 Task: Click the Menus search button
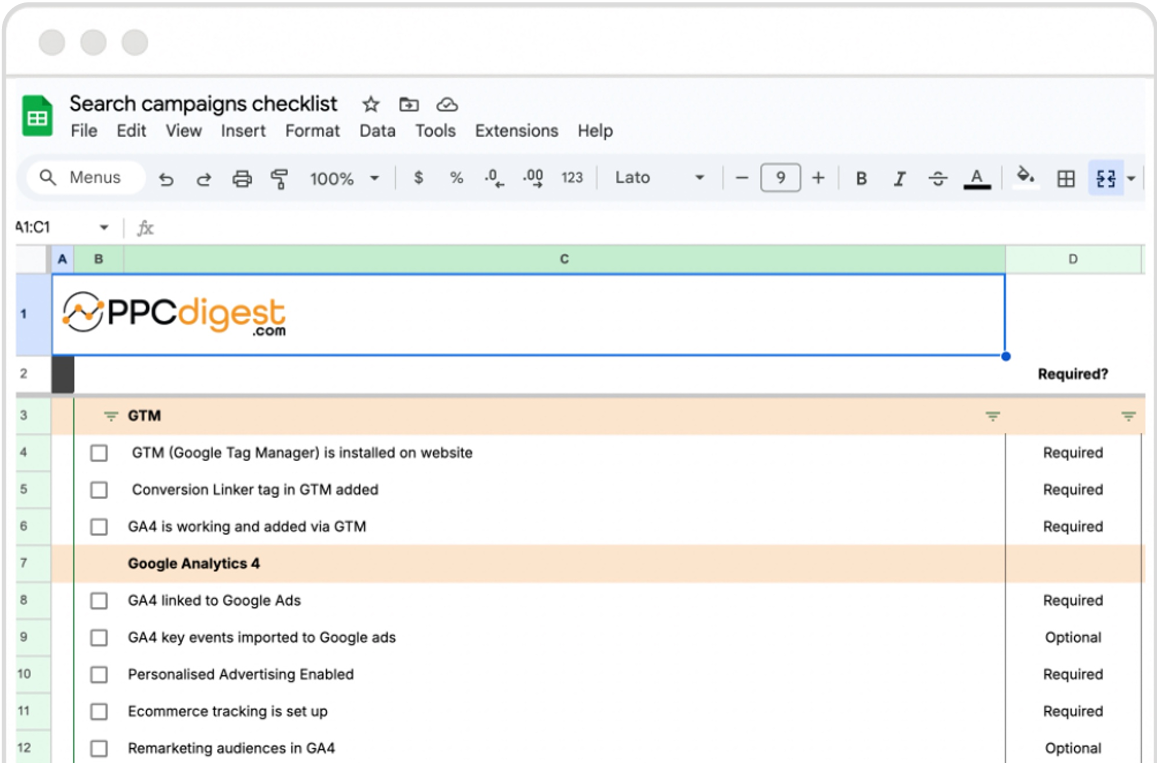pos(84,178)
